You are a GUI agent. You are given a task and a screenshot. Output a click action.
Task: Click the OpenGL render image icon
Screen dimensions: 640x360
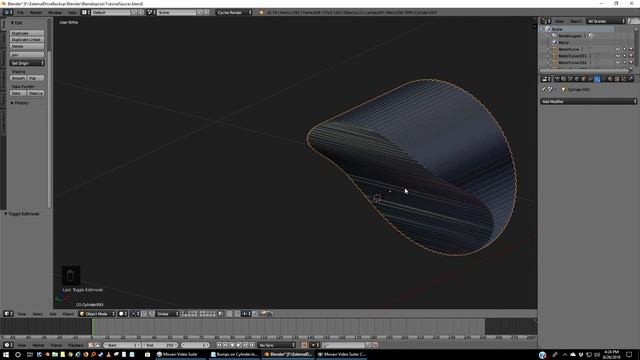click(x=263, y=313)
